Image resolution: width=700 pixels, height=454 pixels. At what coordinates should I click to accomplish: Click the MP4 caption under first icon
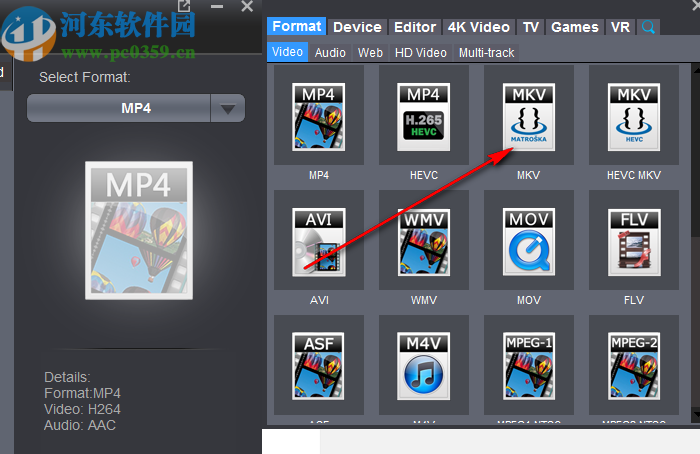point(319,175)
